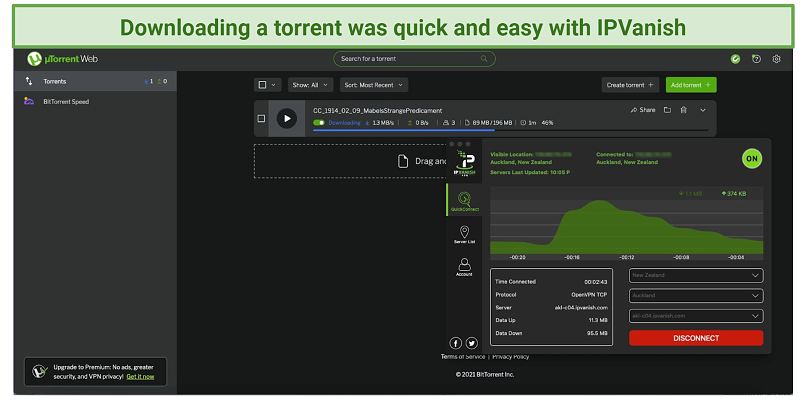Click the torrent name CC_1914_02_09_MabelsStrangePredicament
Viewport: 806px width, 400px height.
click(x=377, y=111)
